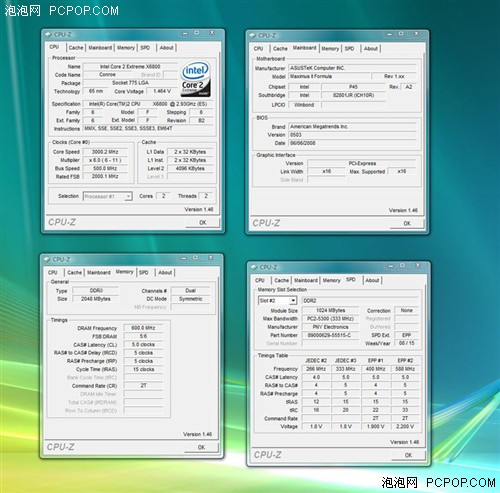
Task: Click OK in the SPD window
Action: pos(408,455)
